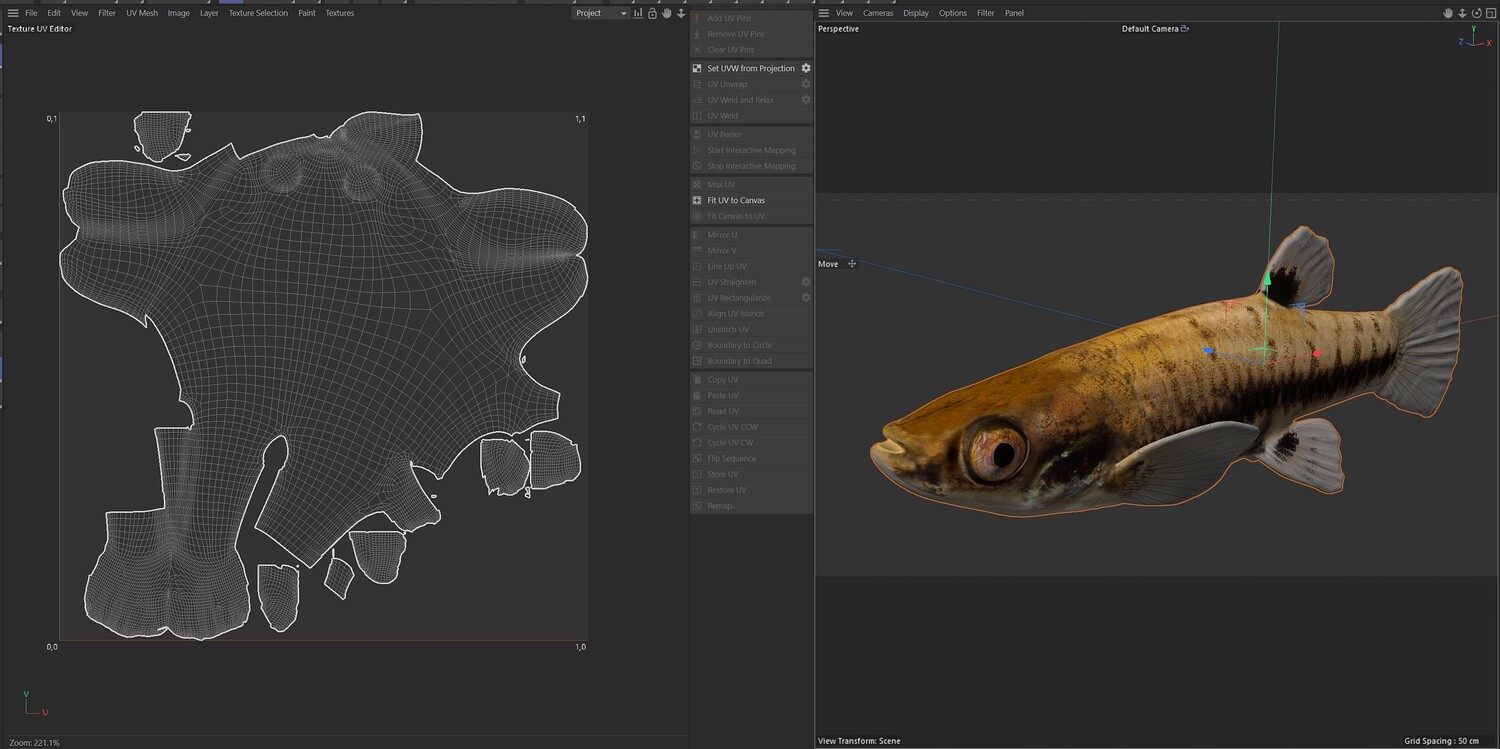Screen dimensions: 1500x749
Task: Click Align UV Islands command
Action: (x=751, y=314)
